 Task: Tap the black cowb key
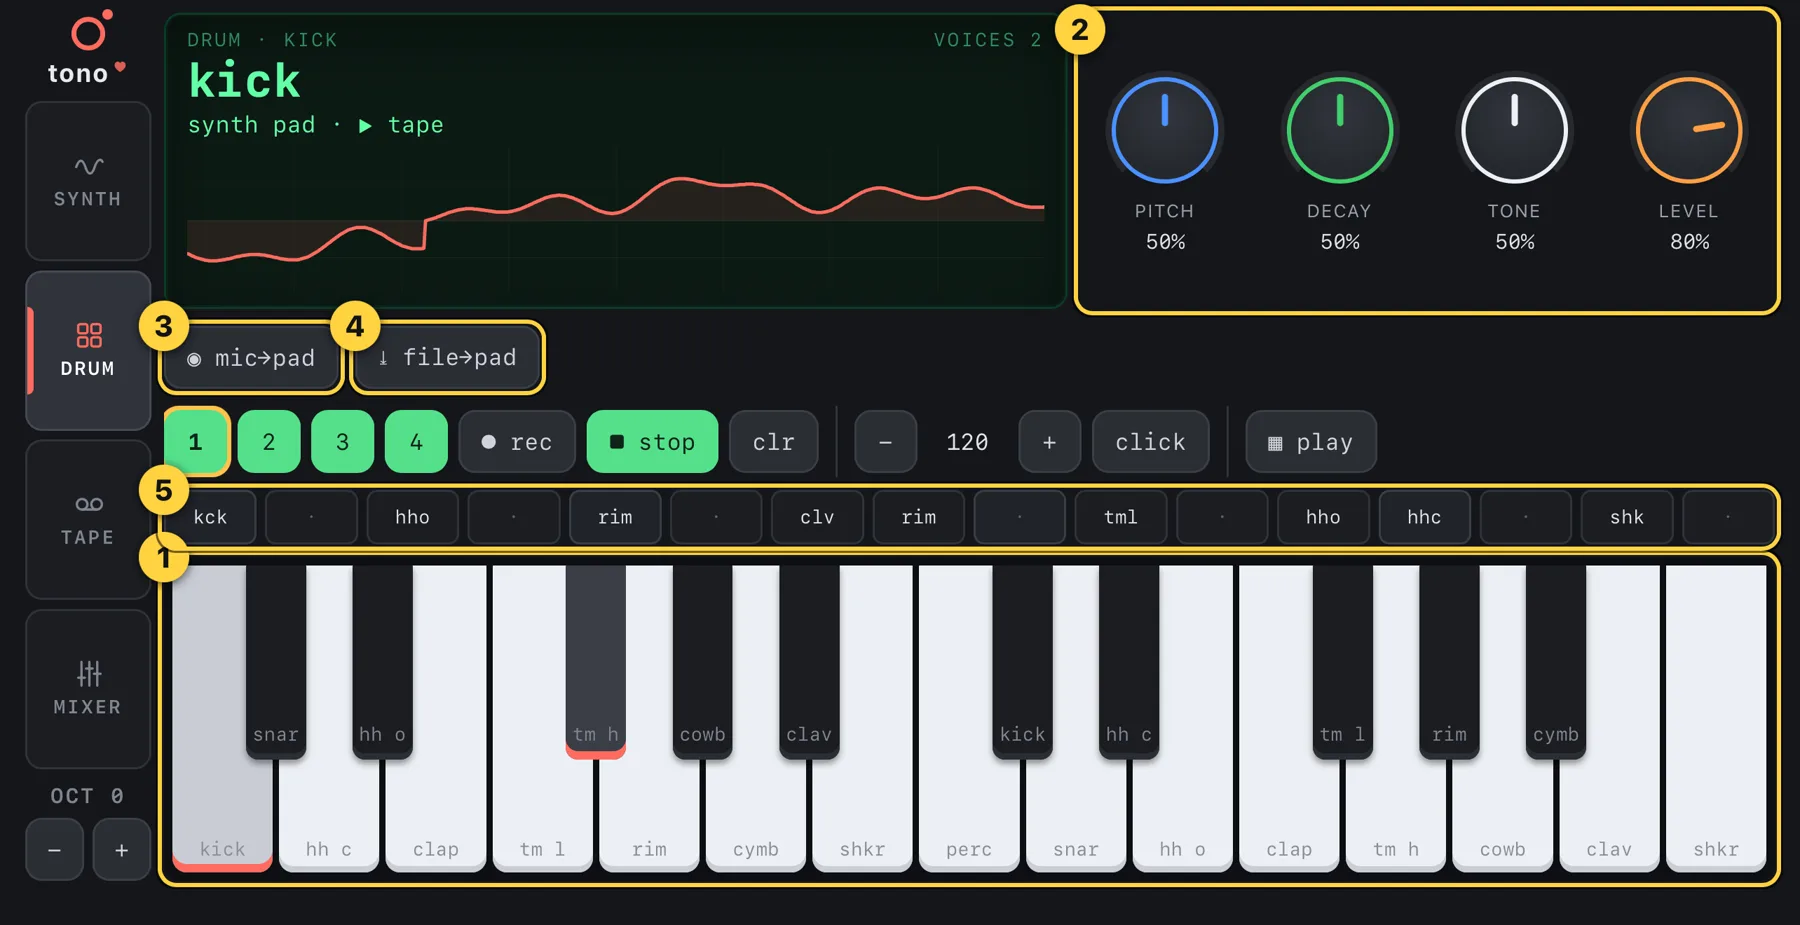703,662
